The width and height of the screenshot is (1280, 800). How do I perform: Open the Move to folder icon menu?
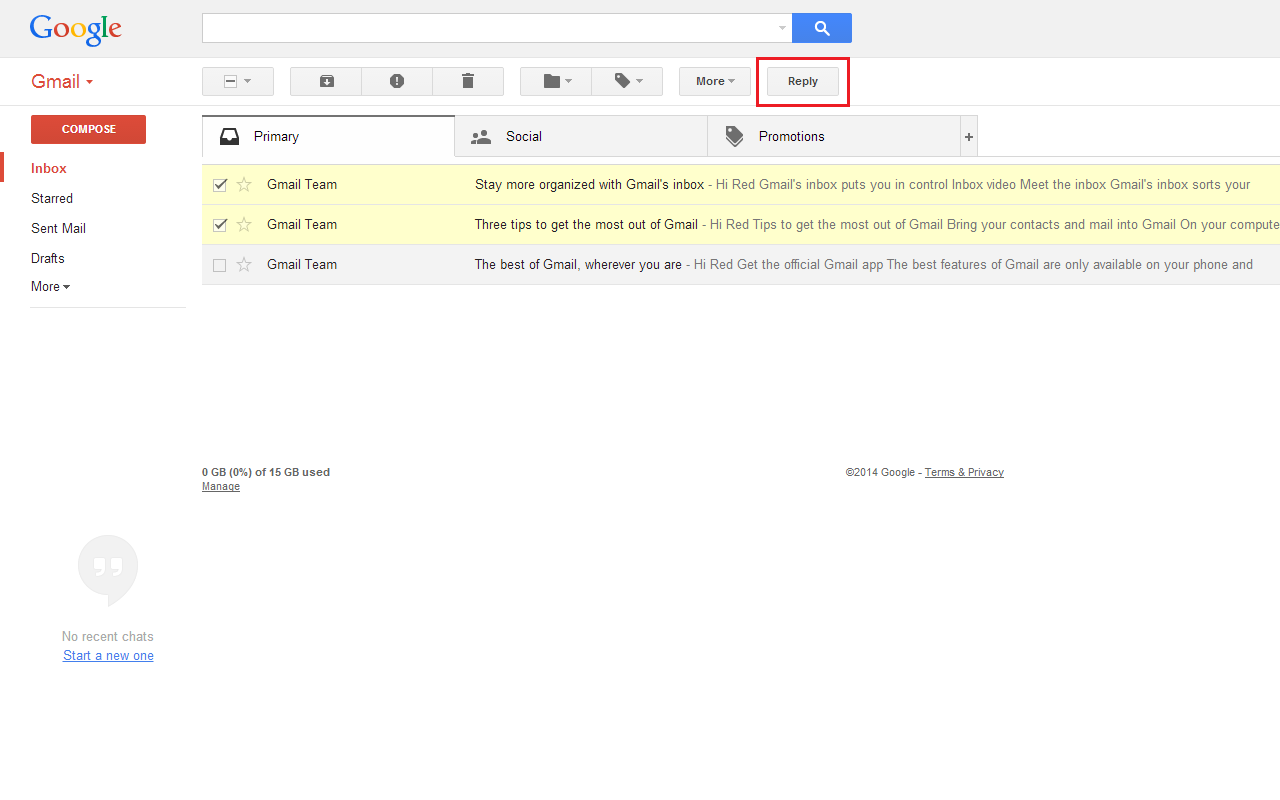tap(556, 81)
